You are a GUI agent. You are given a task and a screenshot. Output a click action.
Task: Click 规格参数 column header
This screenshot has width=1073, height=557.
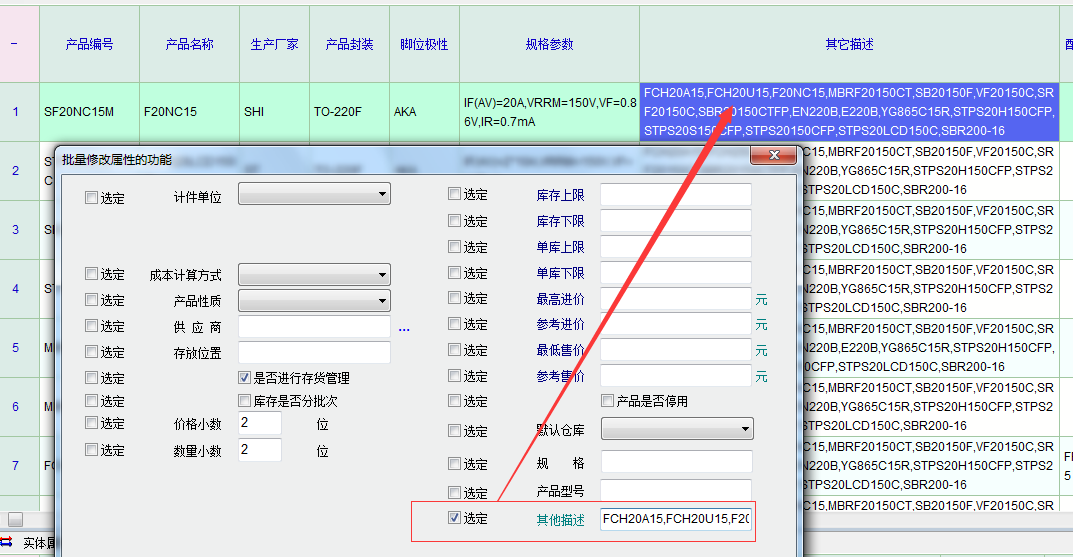click(549, 45)
